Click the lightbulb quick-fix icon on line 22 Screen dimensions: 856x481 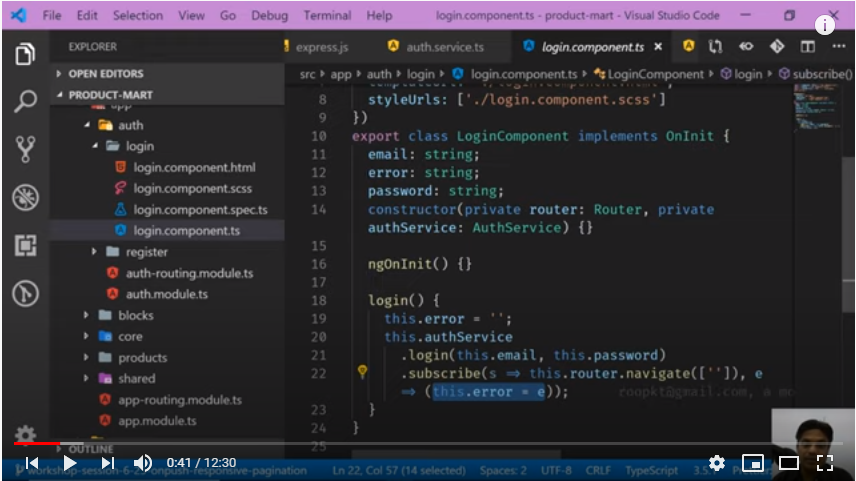(x=362, y=371)
